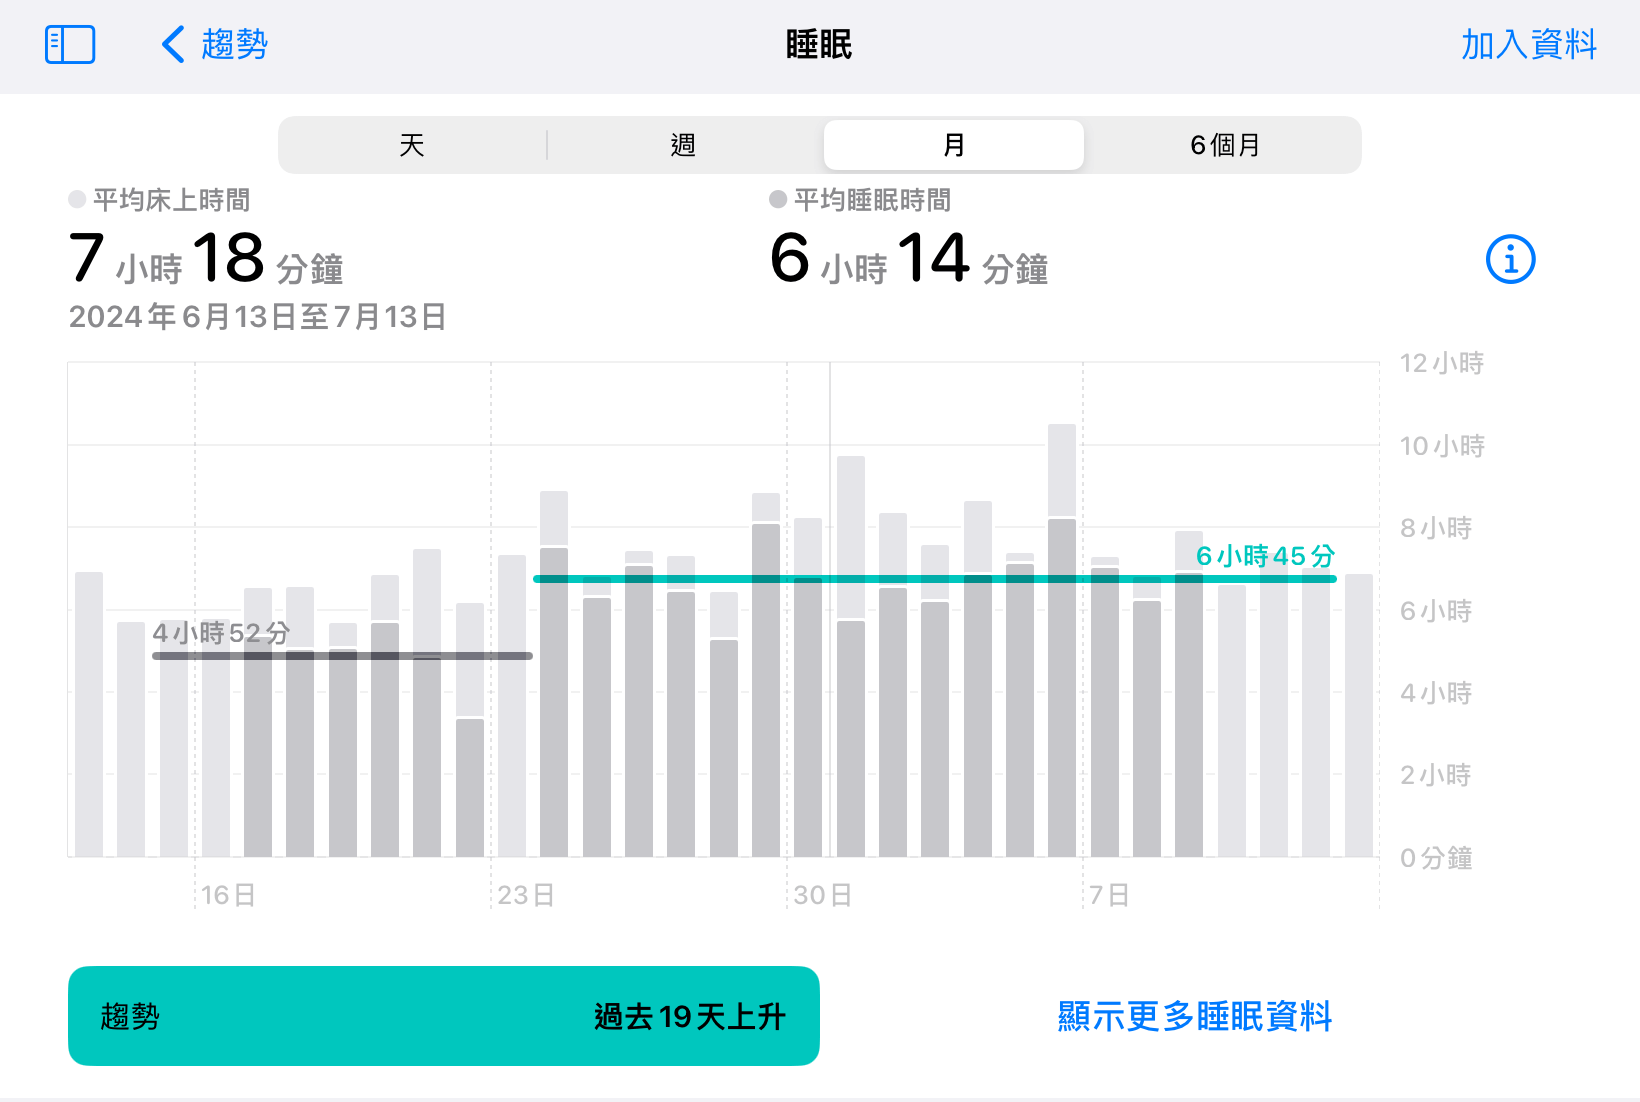
Task: Tap the 16日 date axis label
Action: click(228, 895)
